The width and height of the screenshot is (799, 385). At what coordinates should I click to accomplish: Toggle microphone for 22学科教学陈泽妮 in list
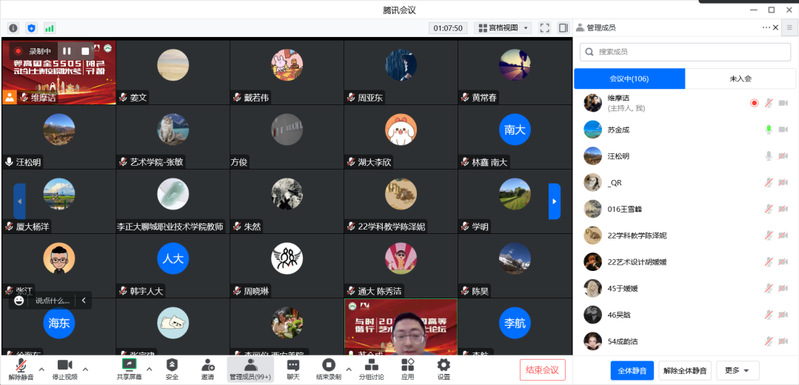click(768, 235)
